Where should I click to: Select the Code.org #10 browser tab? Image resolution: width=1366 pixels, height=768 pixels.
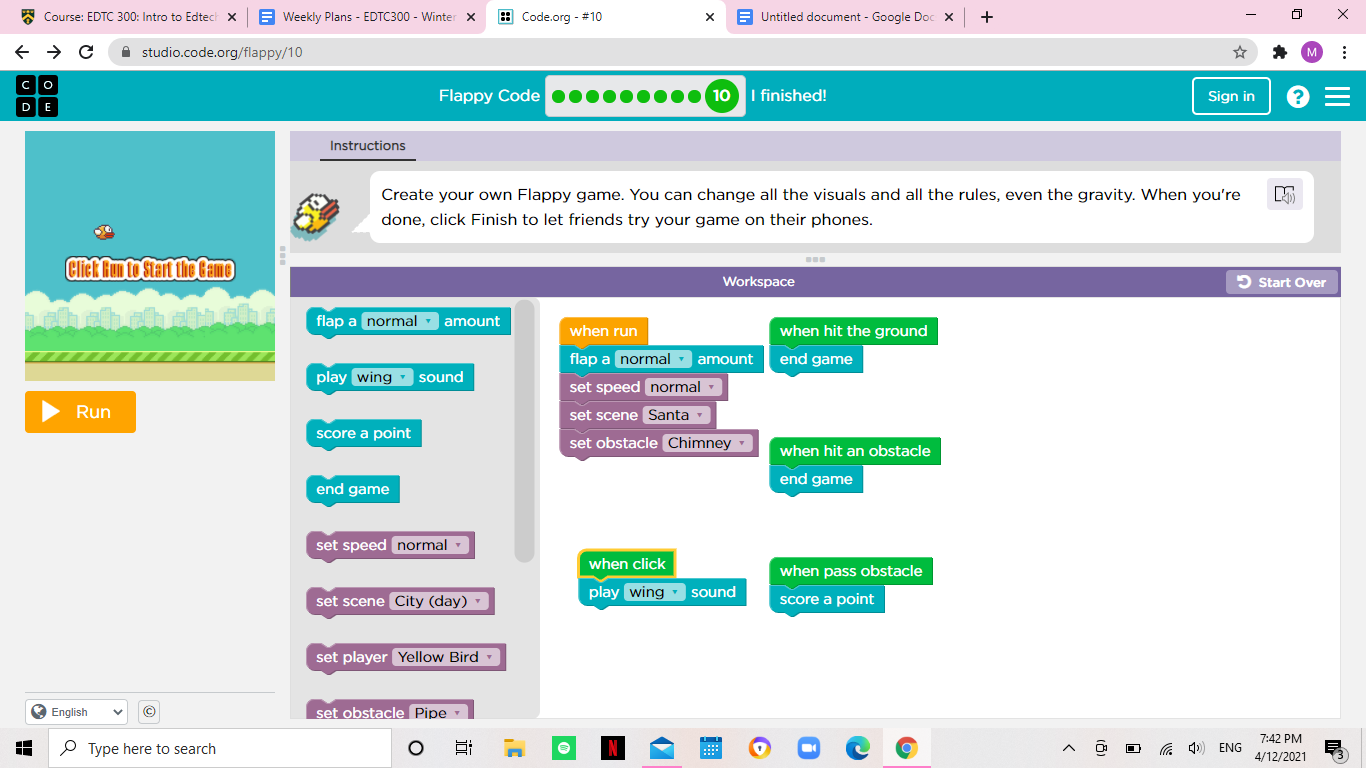tap(606, 17)
